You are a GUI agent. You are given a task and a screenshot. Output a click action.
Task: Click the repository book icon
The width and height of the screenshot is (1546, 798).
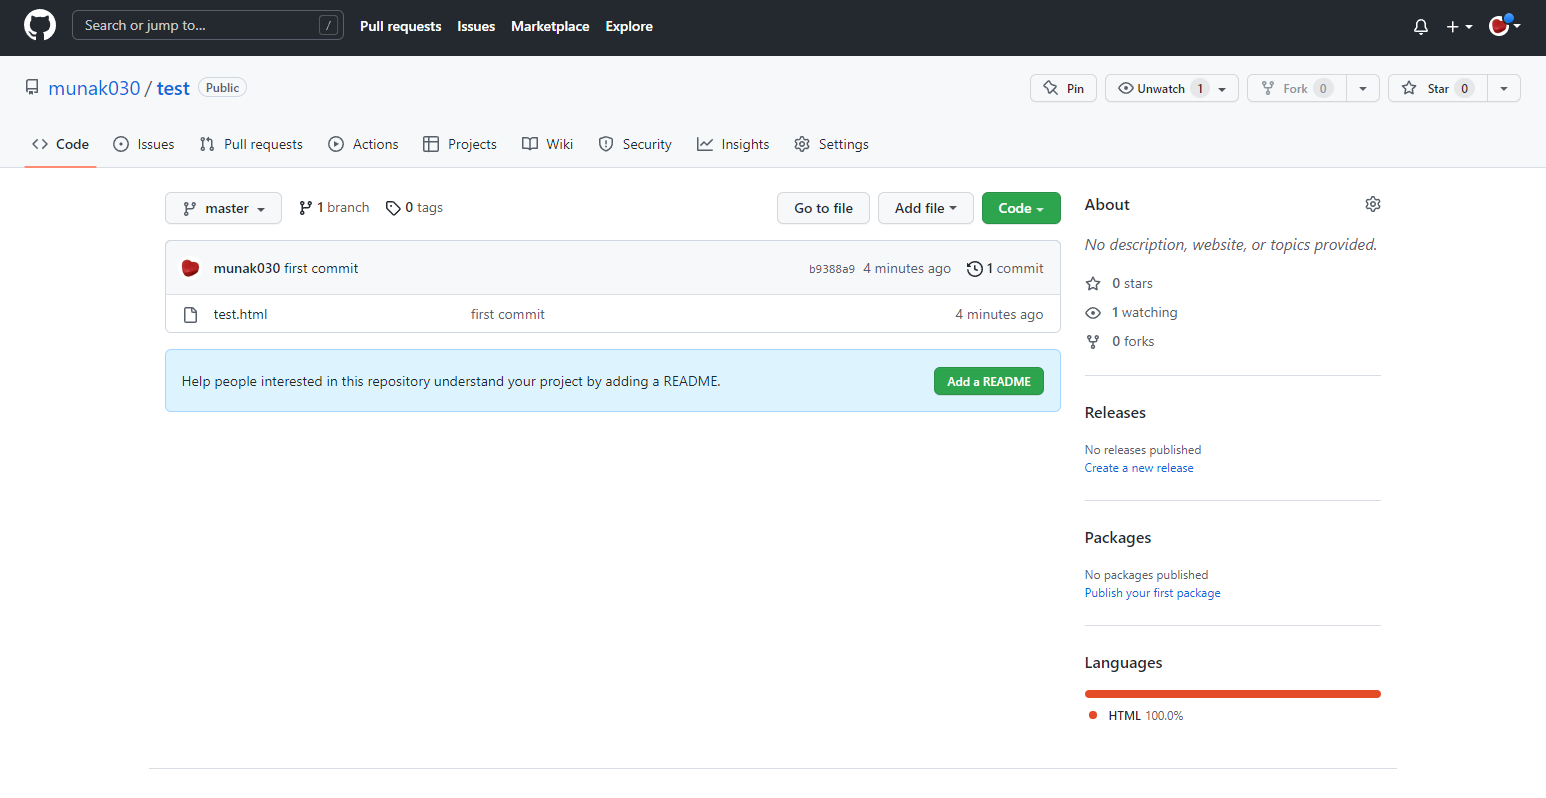[x=32, y=88]
